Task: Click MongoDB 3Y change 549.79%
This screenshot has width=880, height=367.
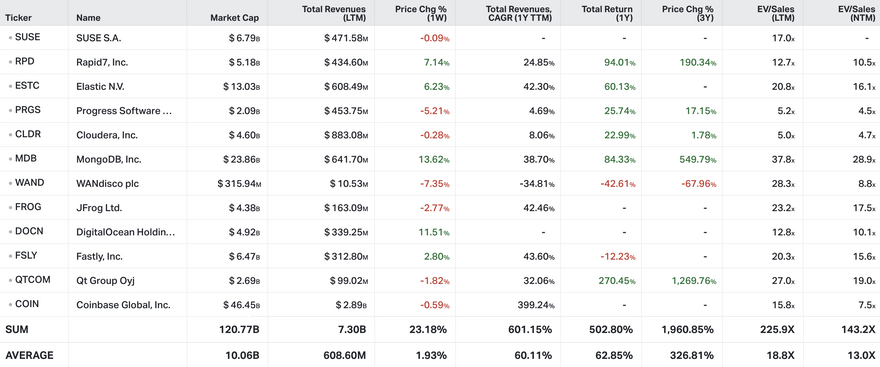Action: pos(699,159)
